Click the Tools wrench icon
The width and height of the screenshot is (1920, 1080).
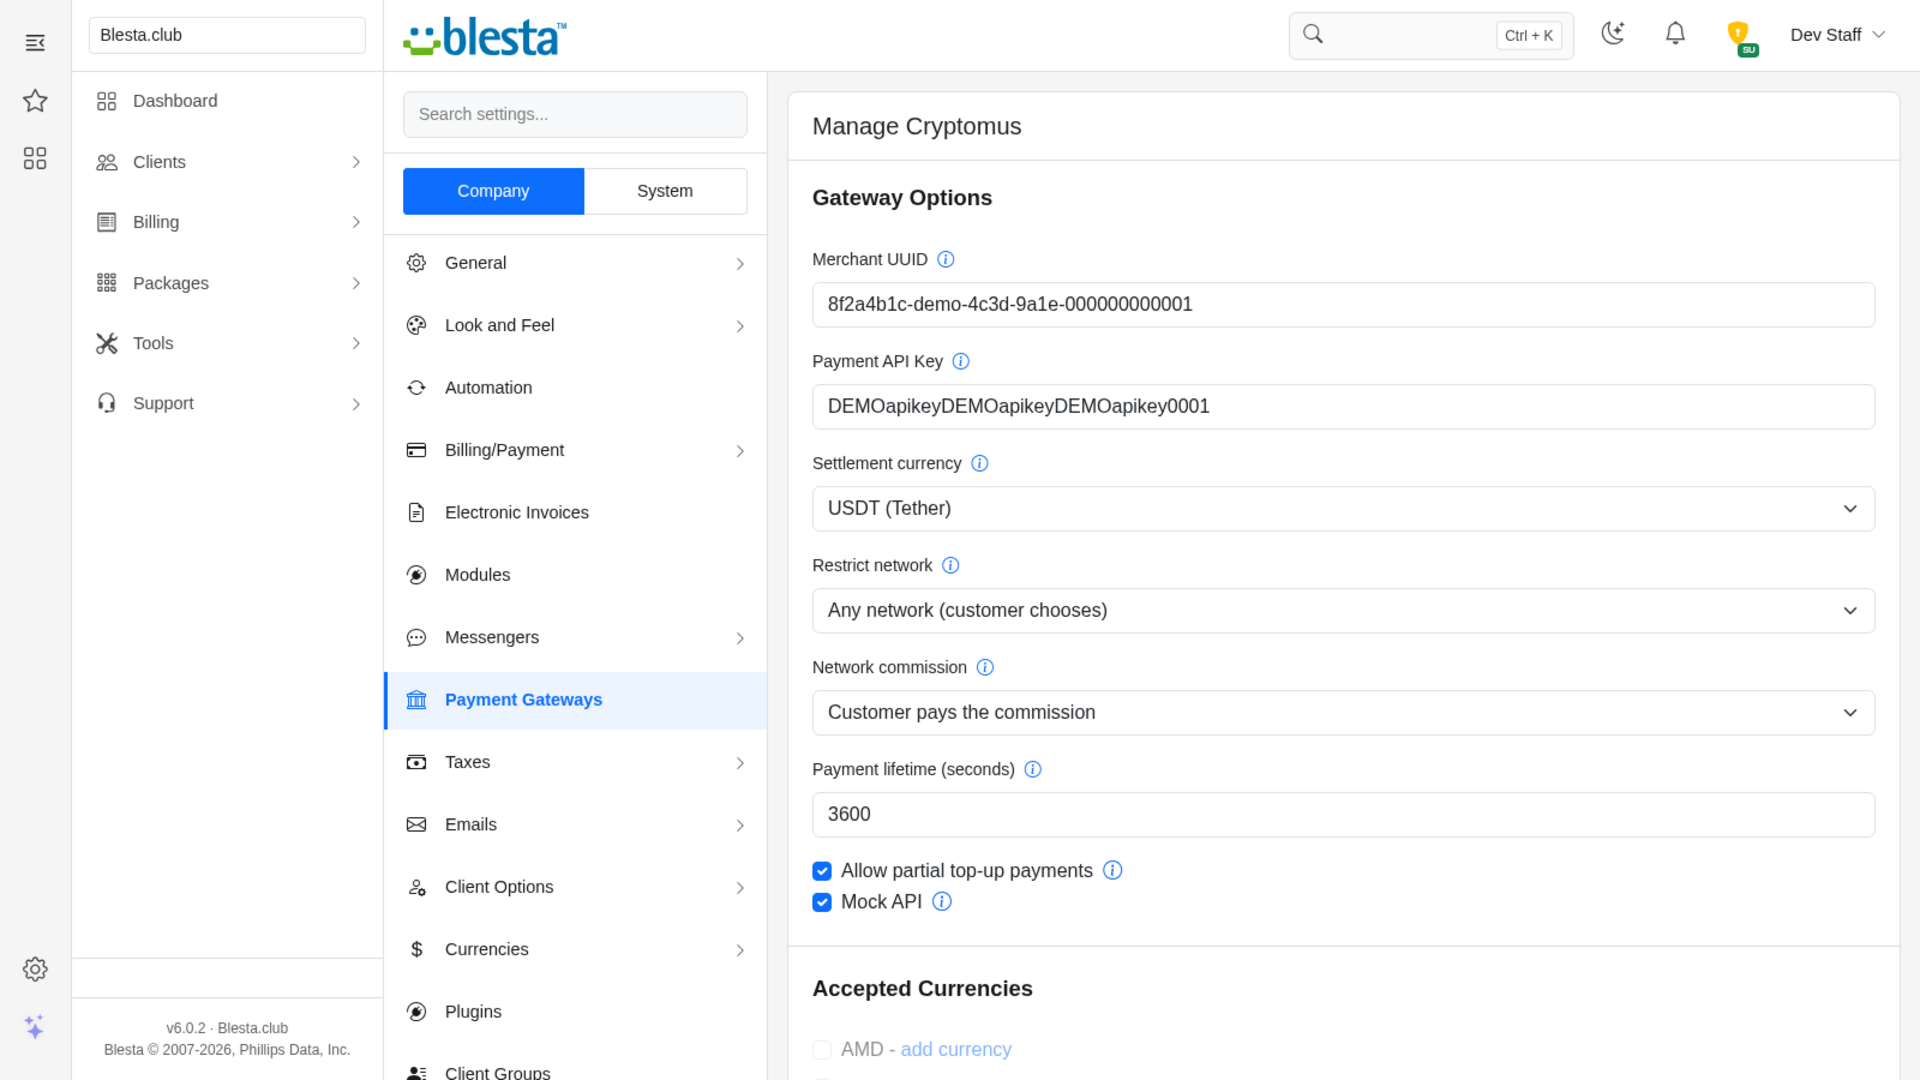(107, 343)
